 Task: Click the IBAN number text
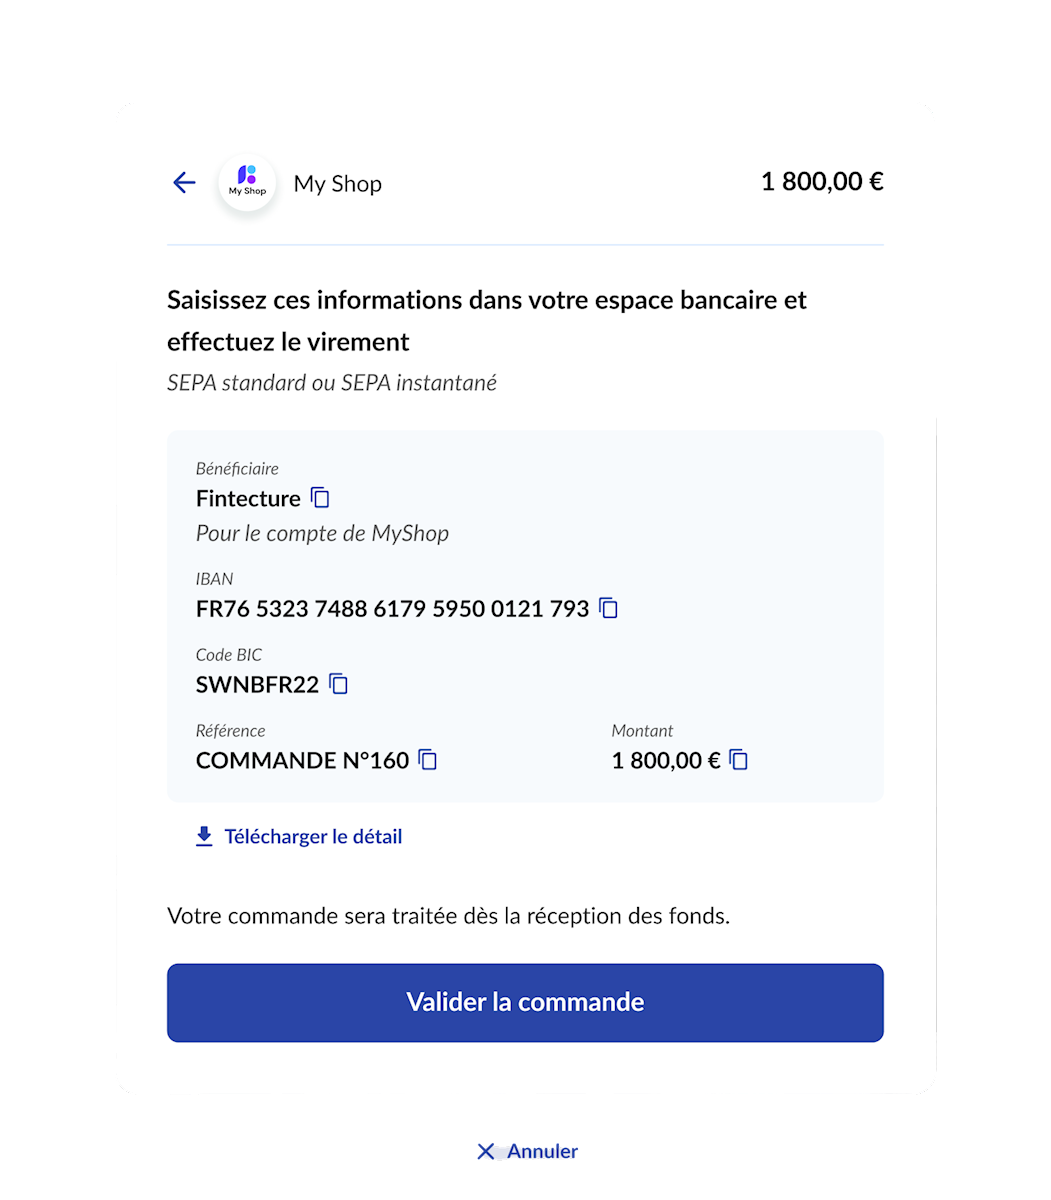[x=392, y=608]
